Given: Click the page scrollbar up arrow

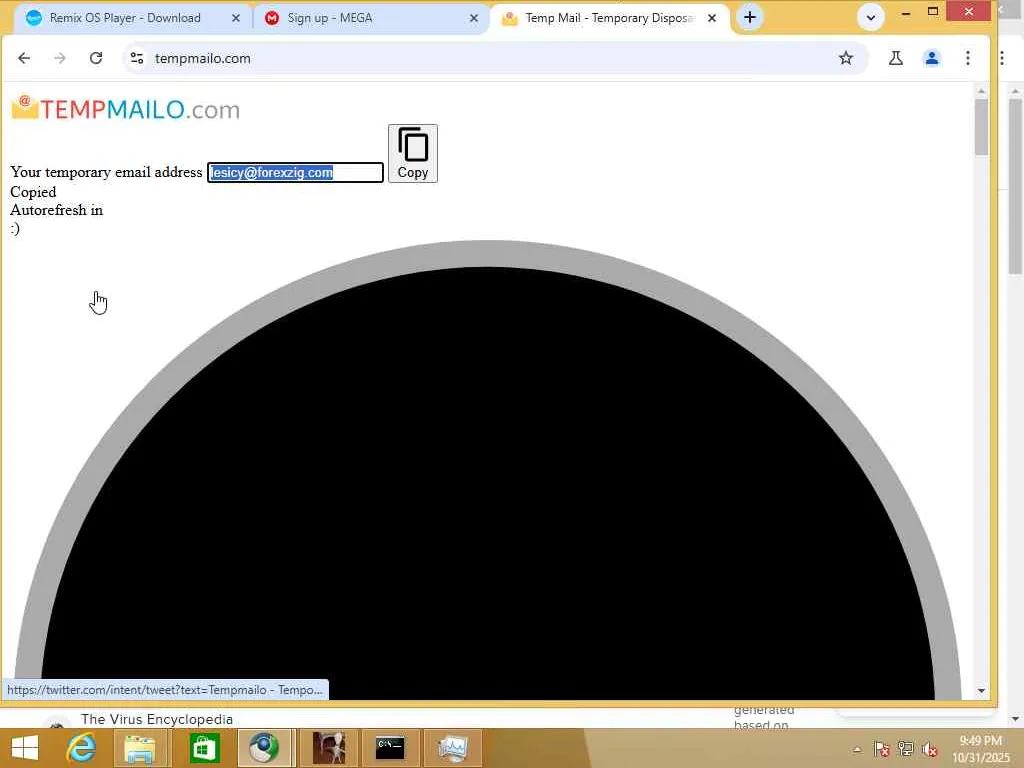Looking at the screenshot, I should 981,90.
